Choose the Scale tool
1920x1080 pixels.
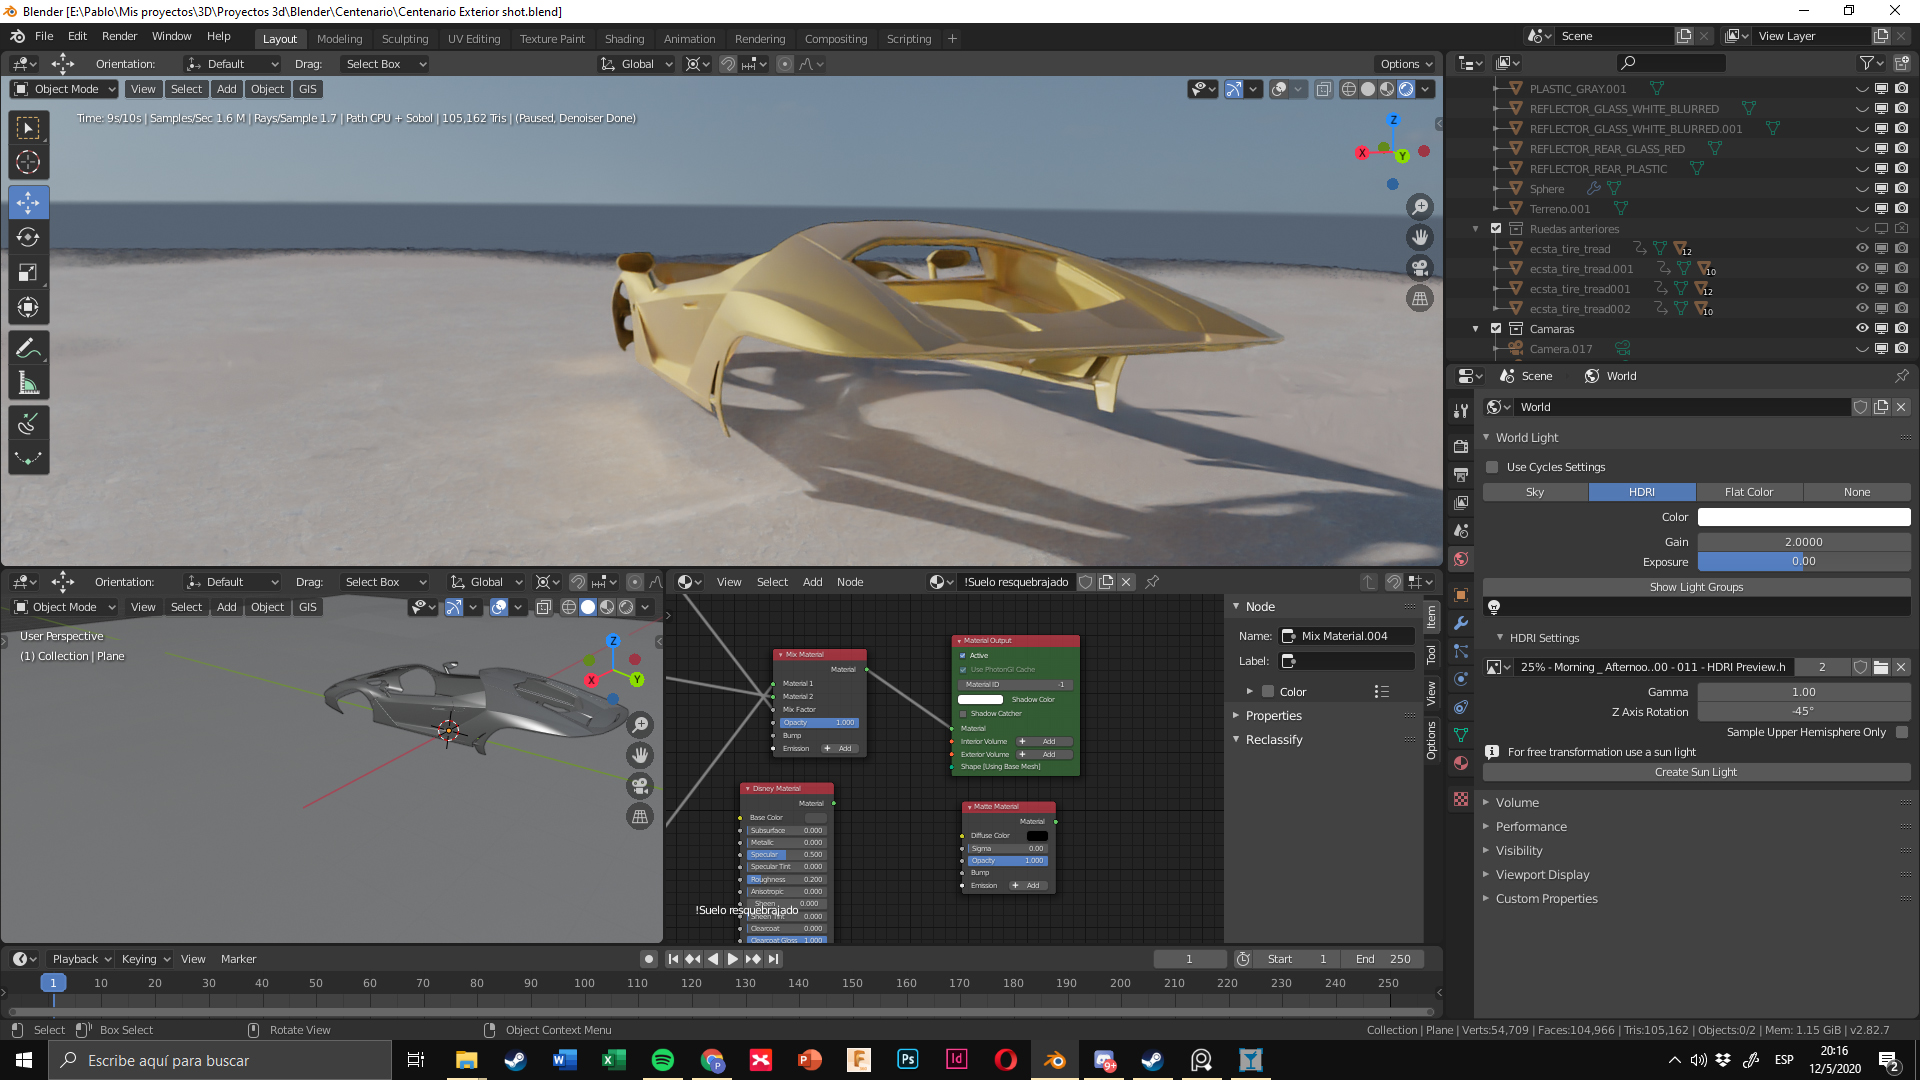pos(28,272)
